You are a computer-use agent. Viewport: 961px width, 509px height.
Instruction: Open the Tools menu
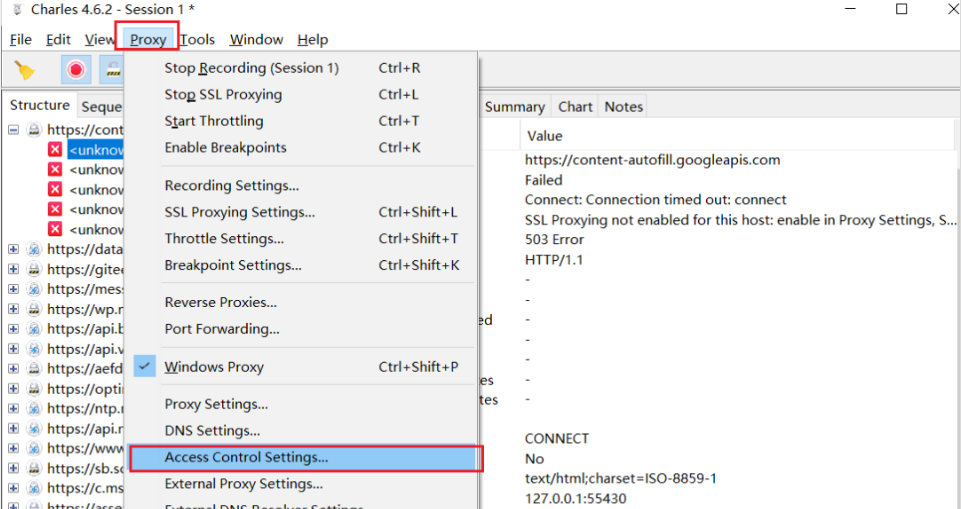click(197, 39)
